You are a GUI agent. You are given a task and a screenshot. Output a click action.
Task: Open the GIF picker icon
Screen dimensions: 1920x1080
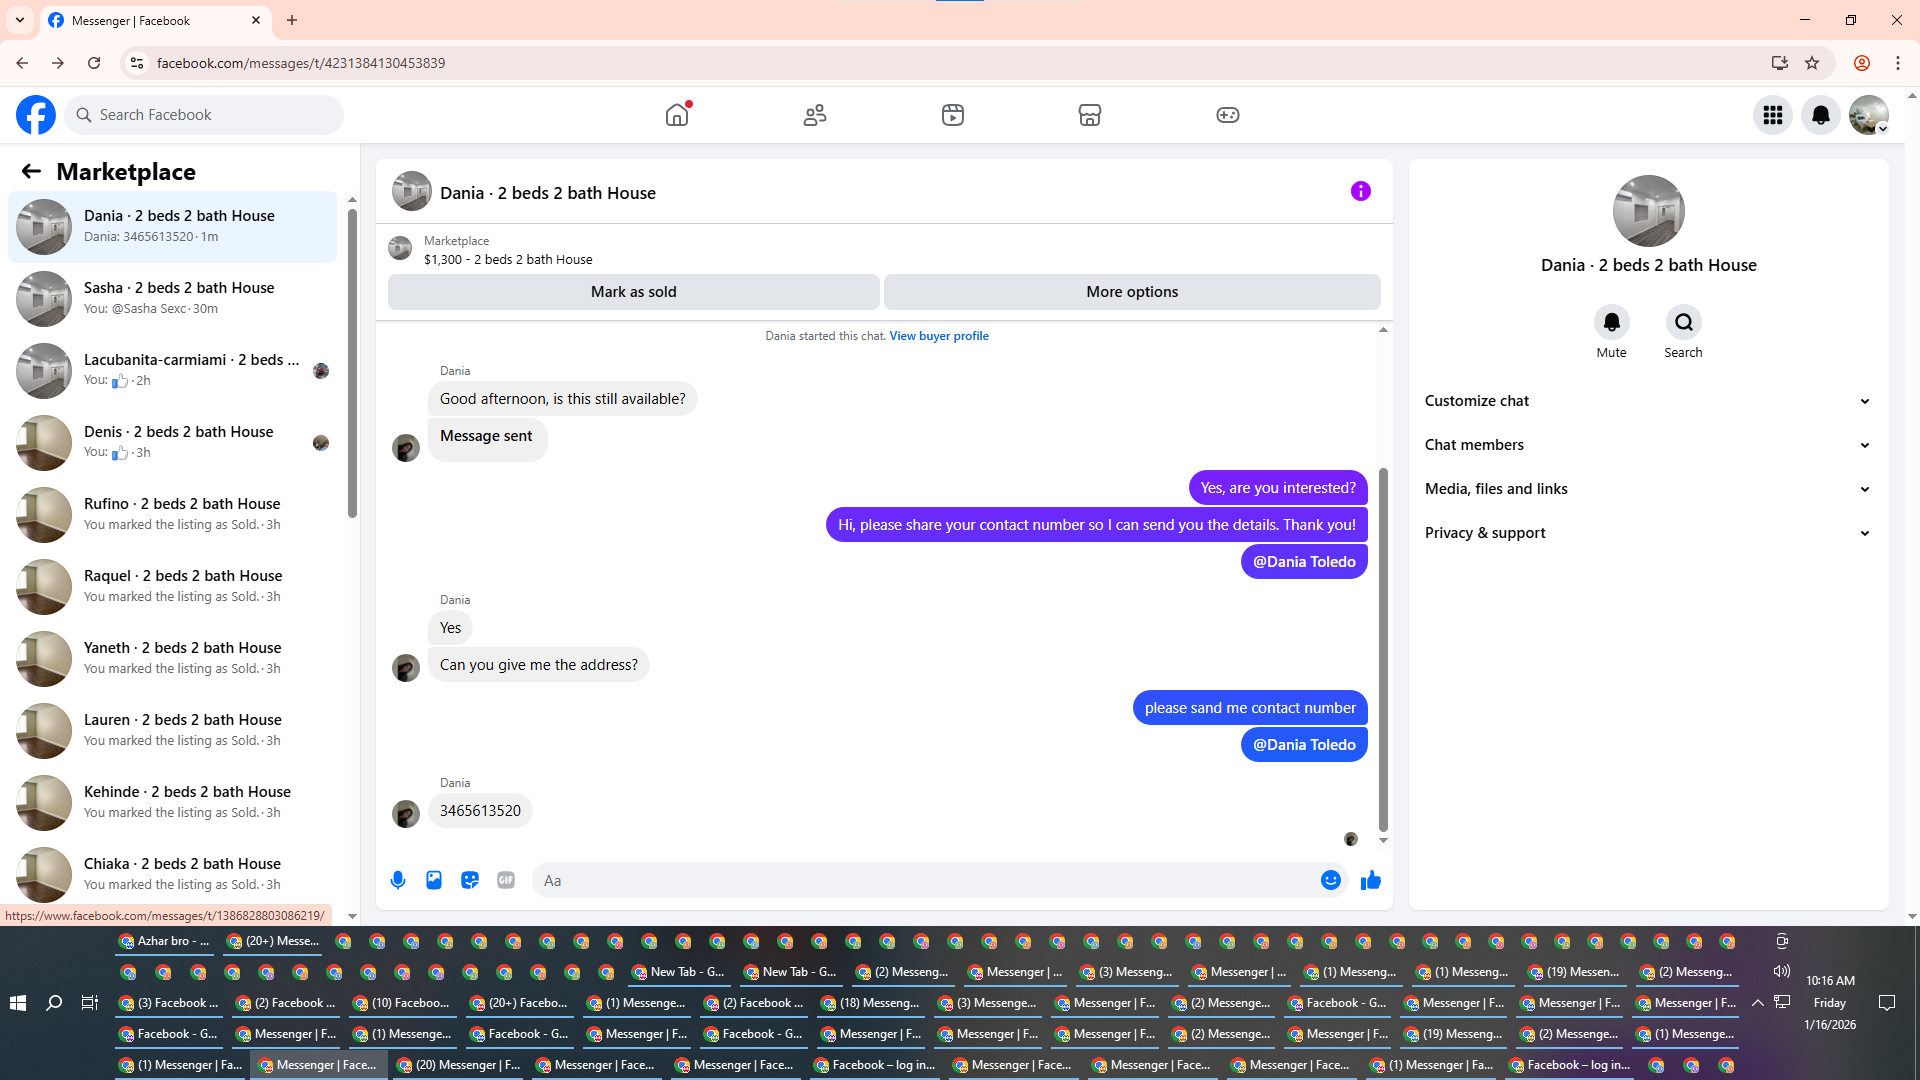[506, 880]
